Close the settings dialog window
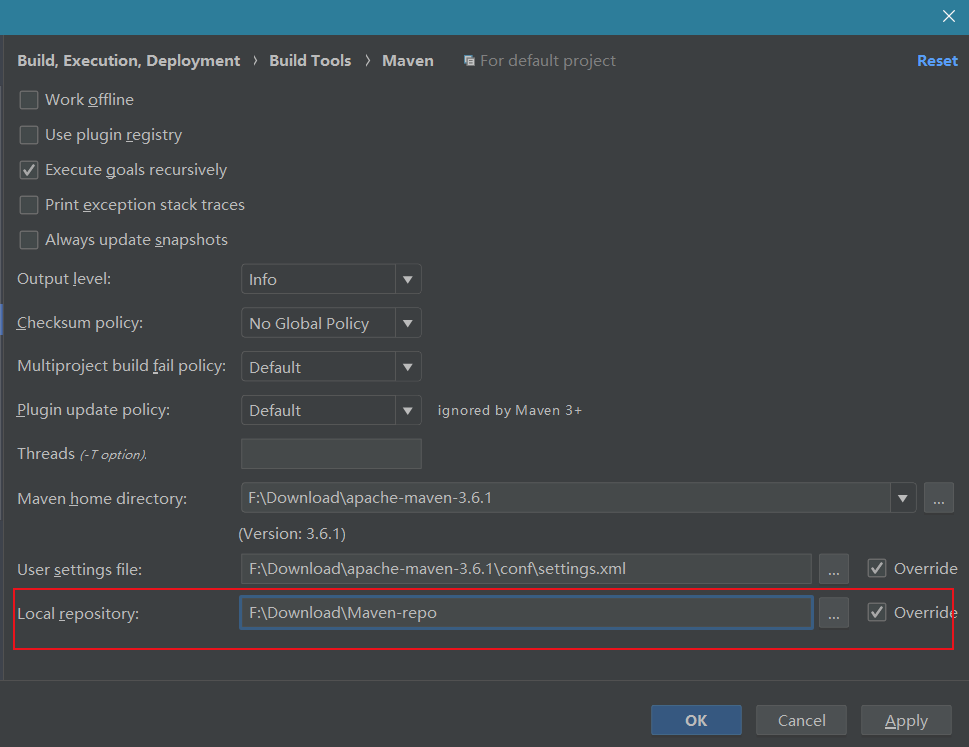The image size is (969, 747). click(949, 16)
